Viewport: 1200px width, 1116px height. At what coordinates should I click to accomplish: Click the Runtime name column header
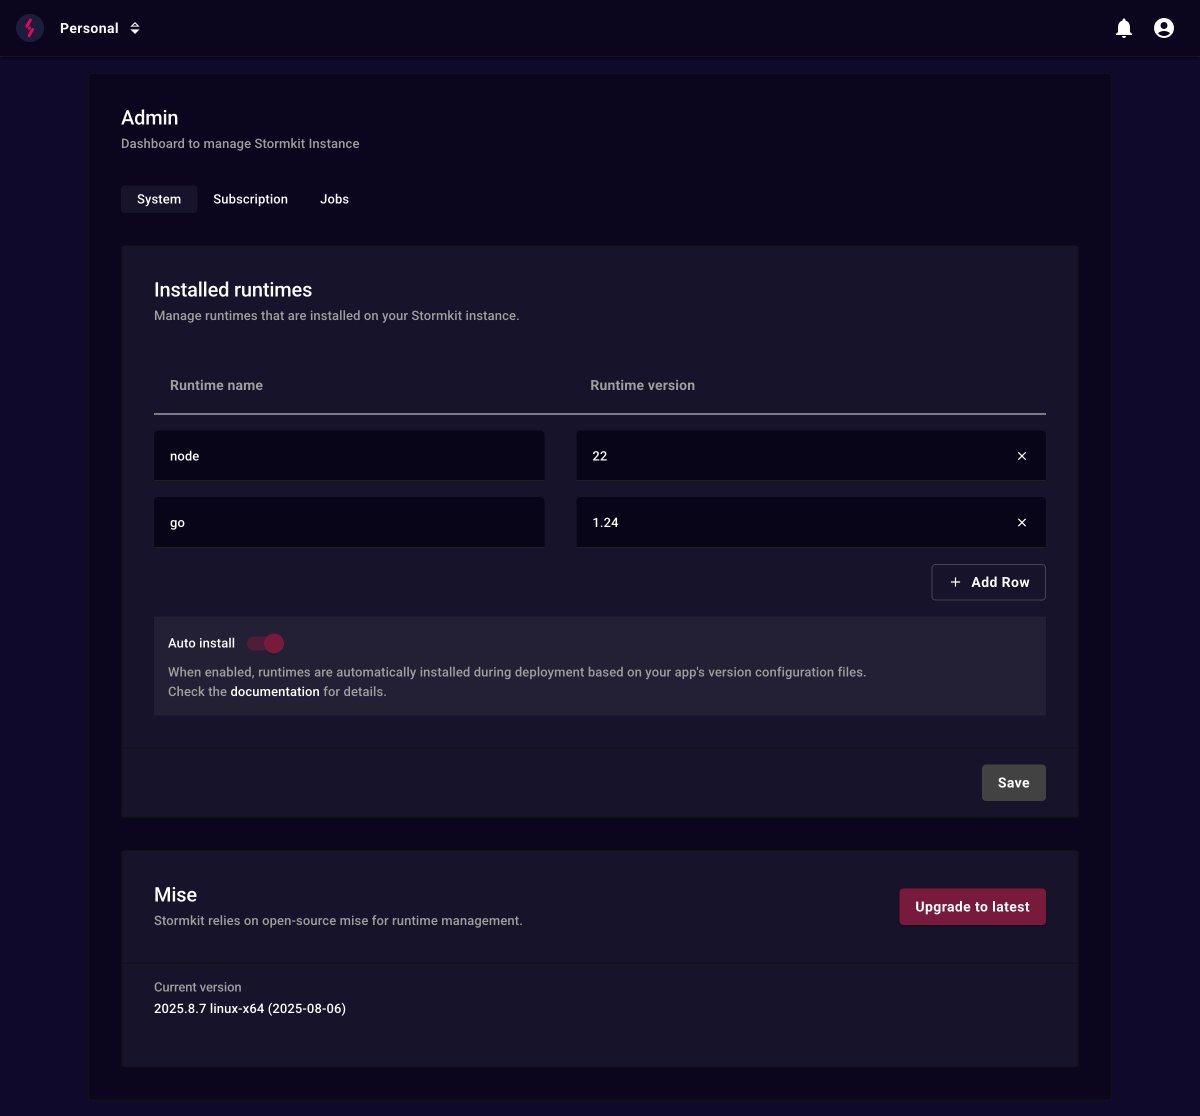pyautogui.click(x=216, y=385)
